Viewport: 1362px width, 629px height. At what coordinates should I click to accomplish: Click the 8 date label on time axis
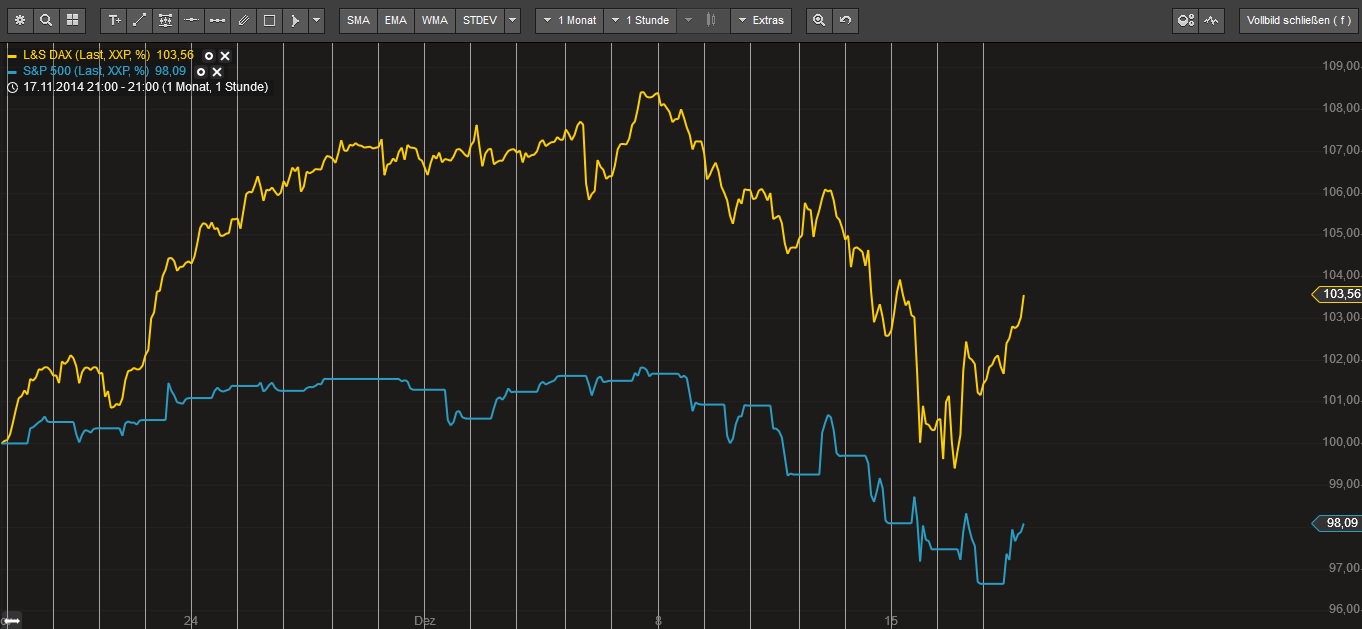tap(658, 621)
